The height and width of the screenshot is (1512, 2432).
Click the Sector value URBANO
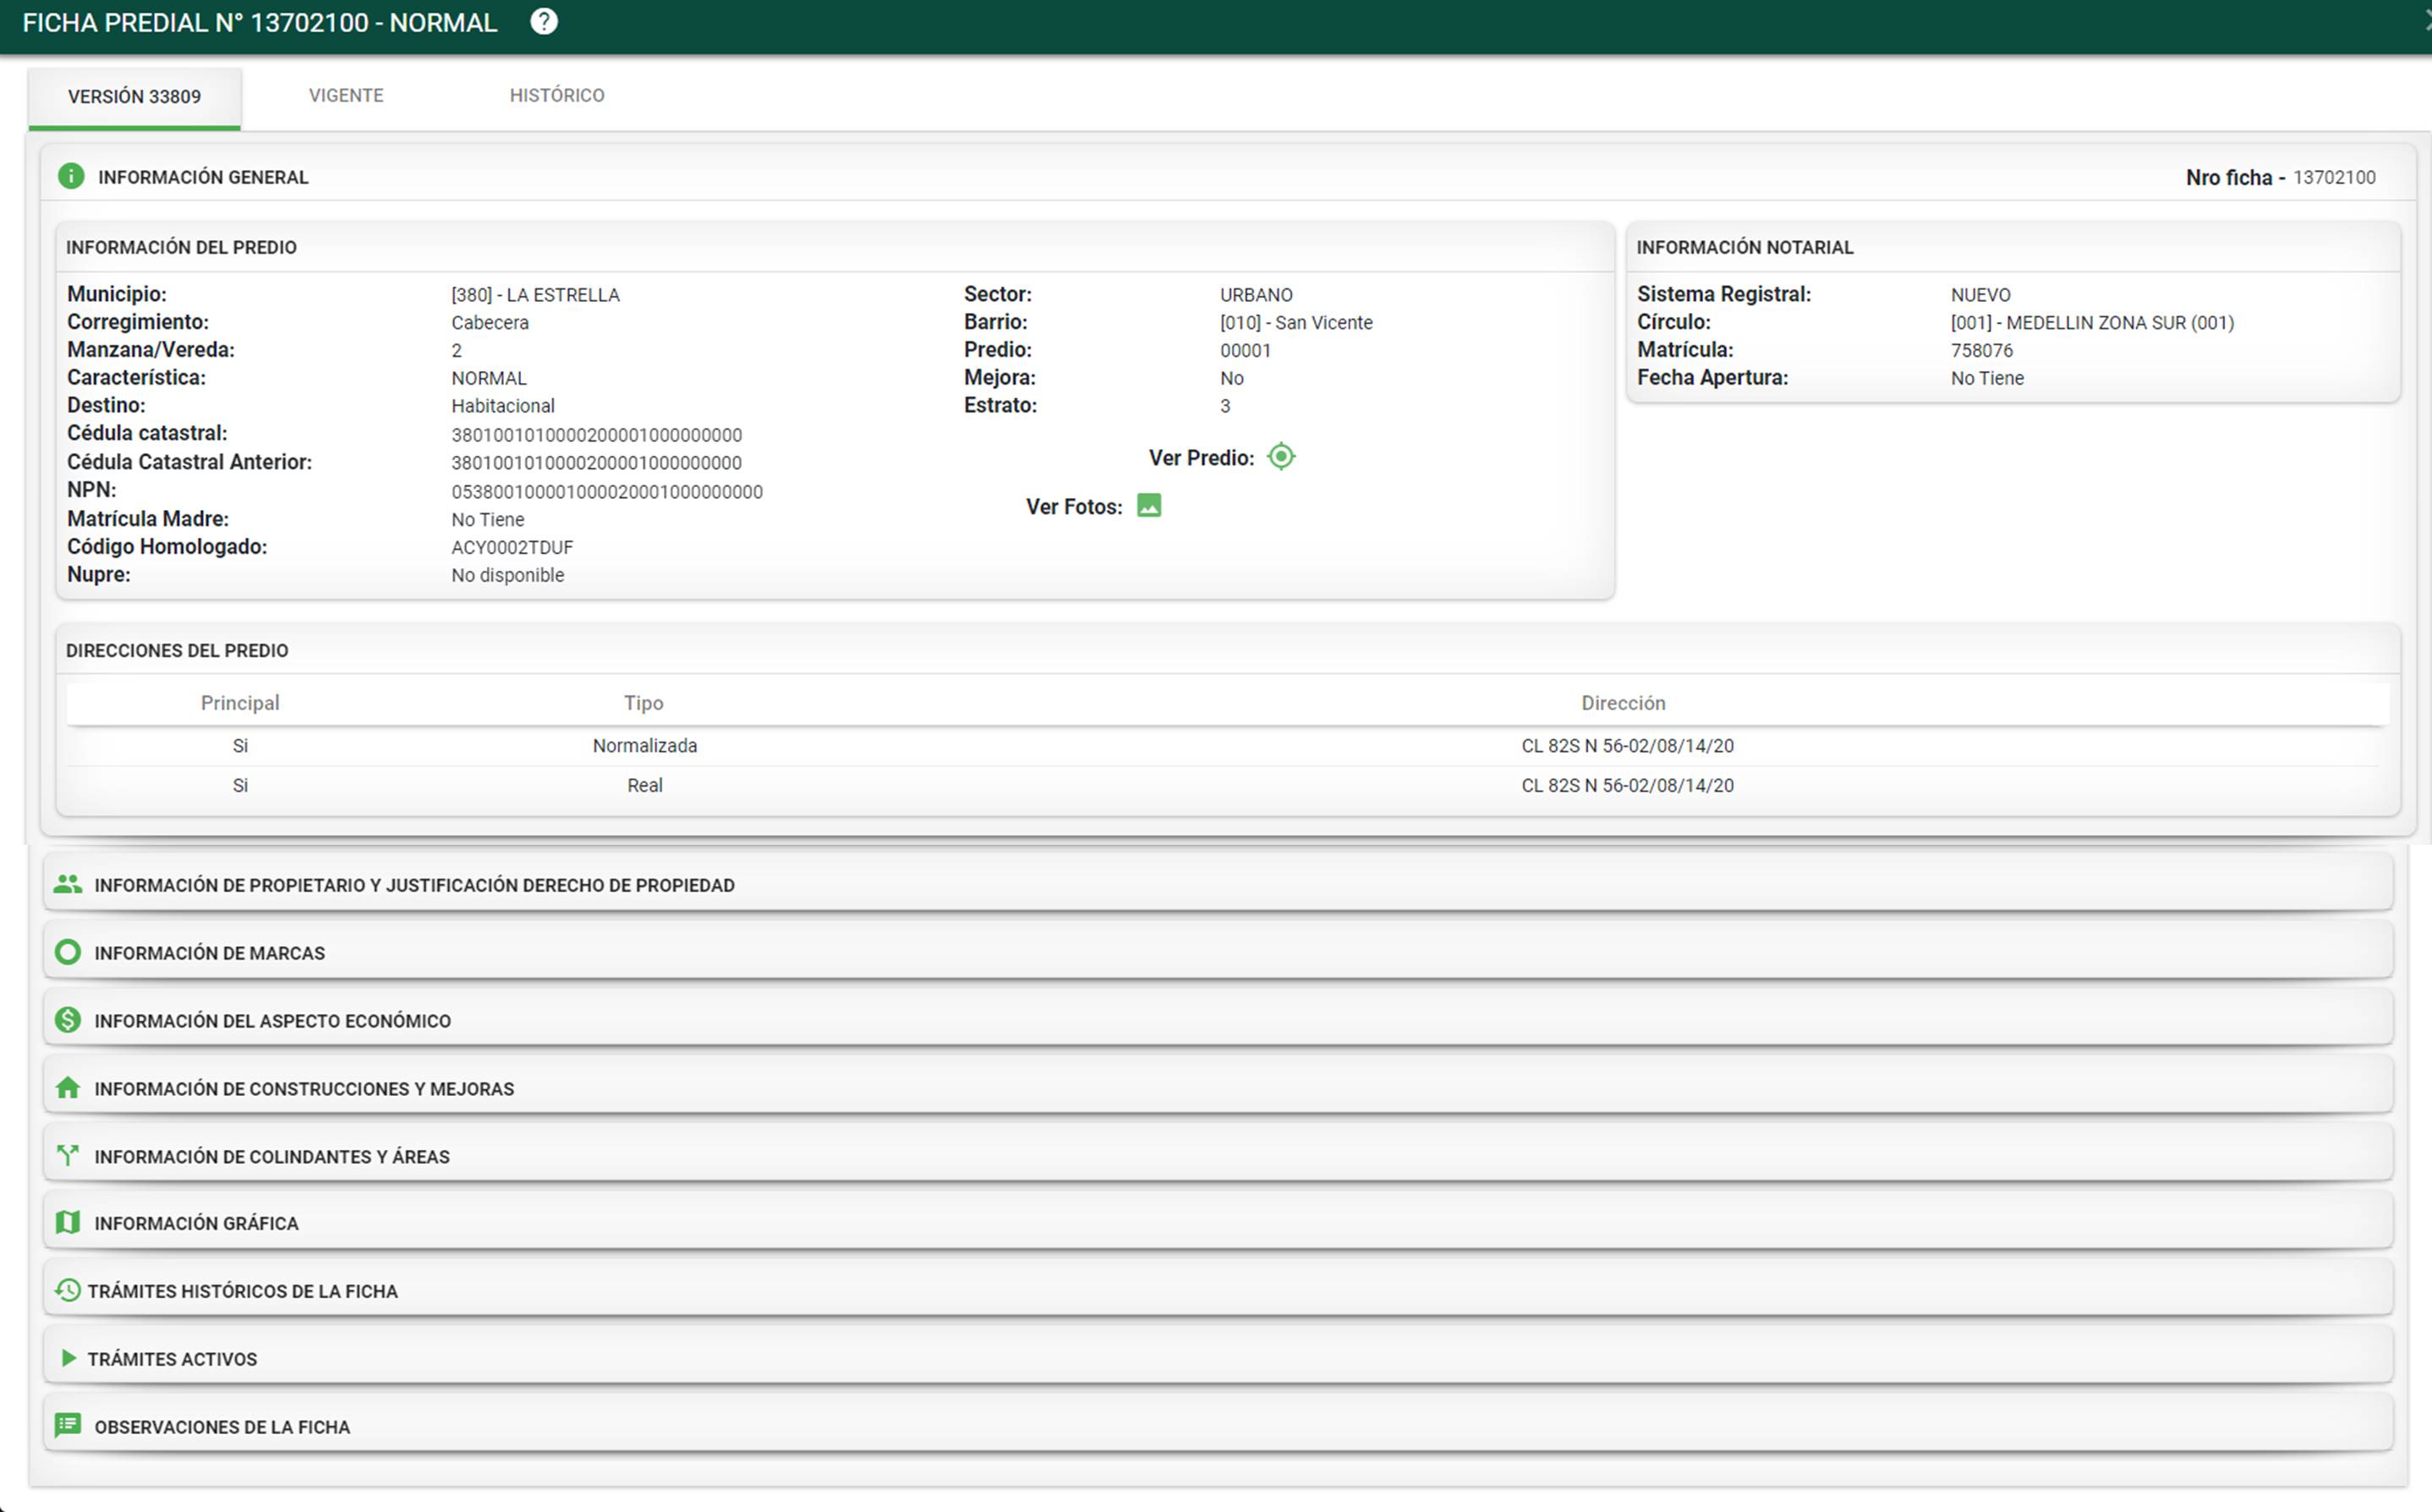1256,295
